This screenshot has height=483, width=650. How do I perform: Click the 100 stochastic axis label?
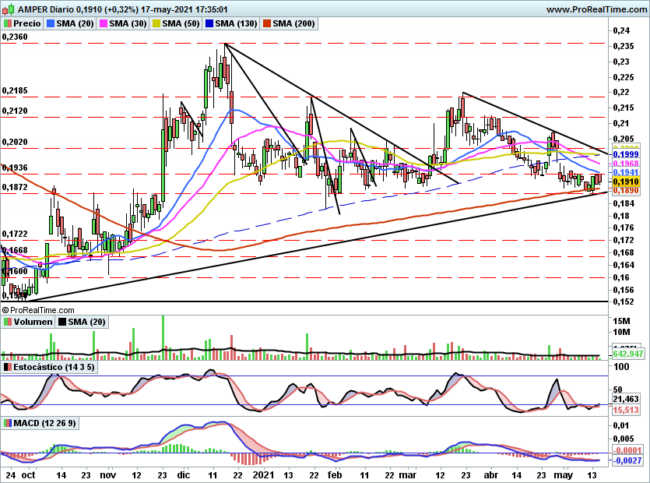coord(621,367)
